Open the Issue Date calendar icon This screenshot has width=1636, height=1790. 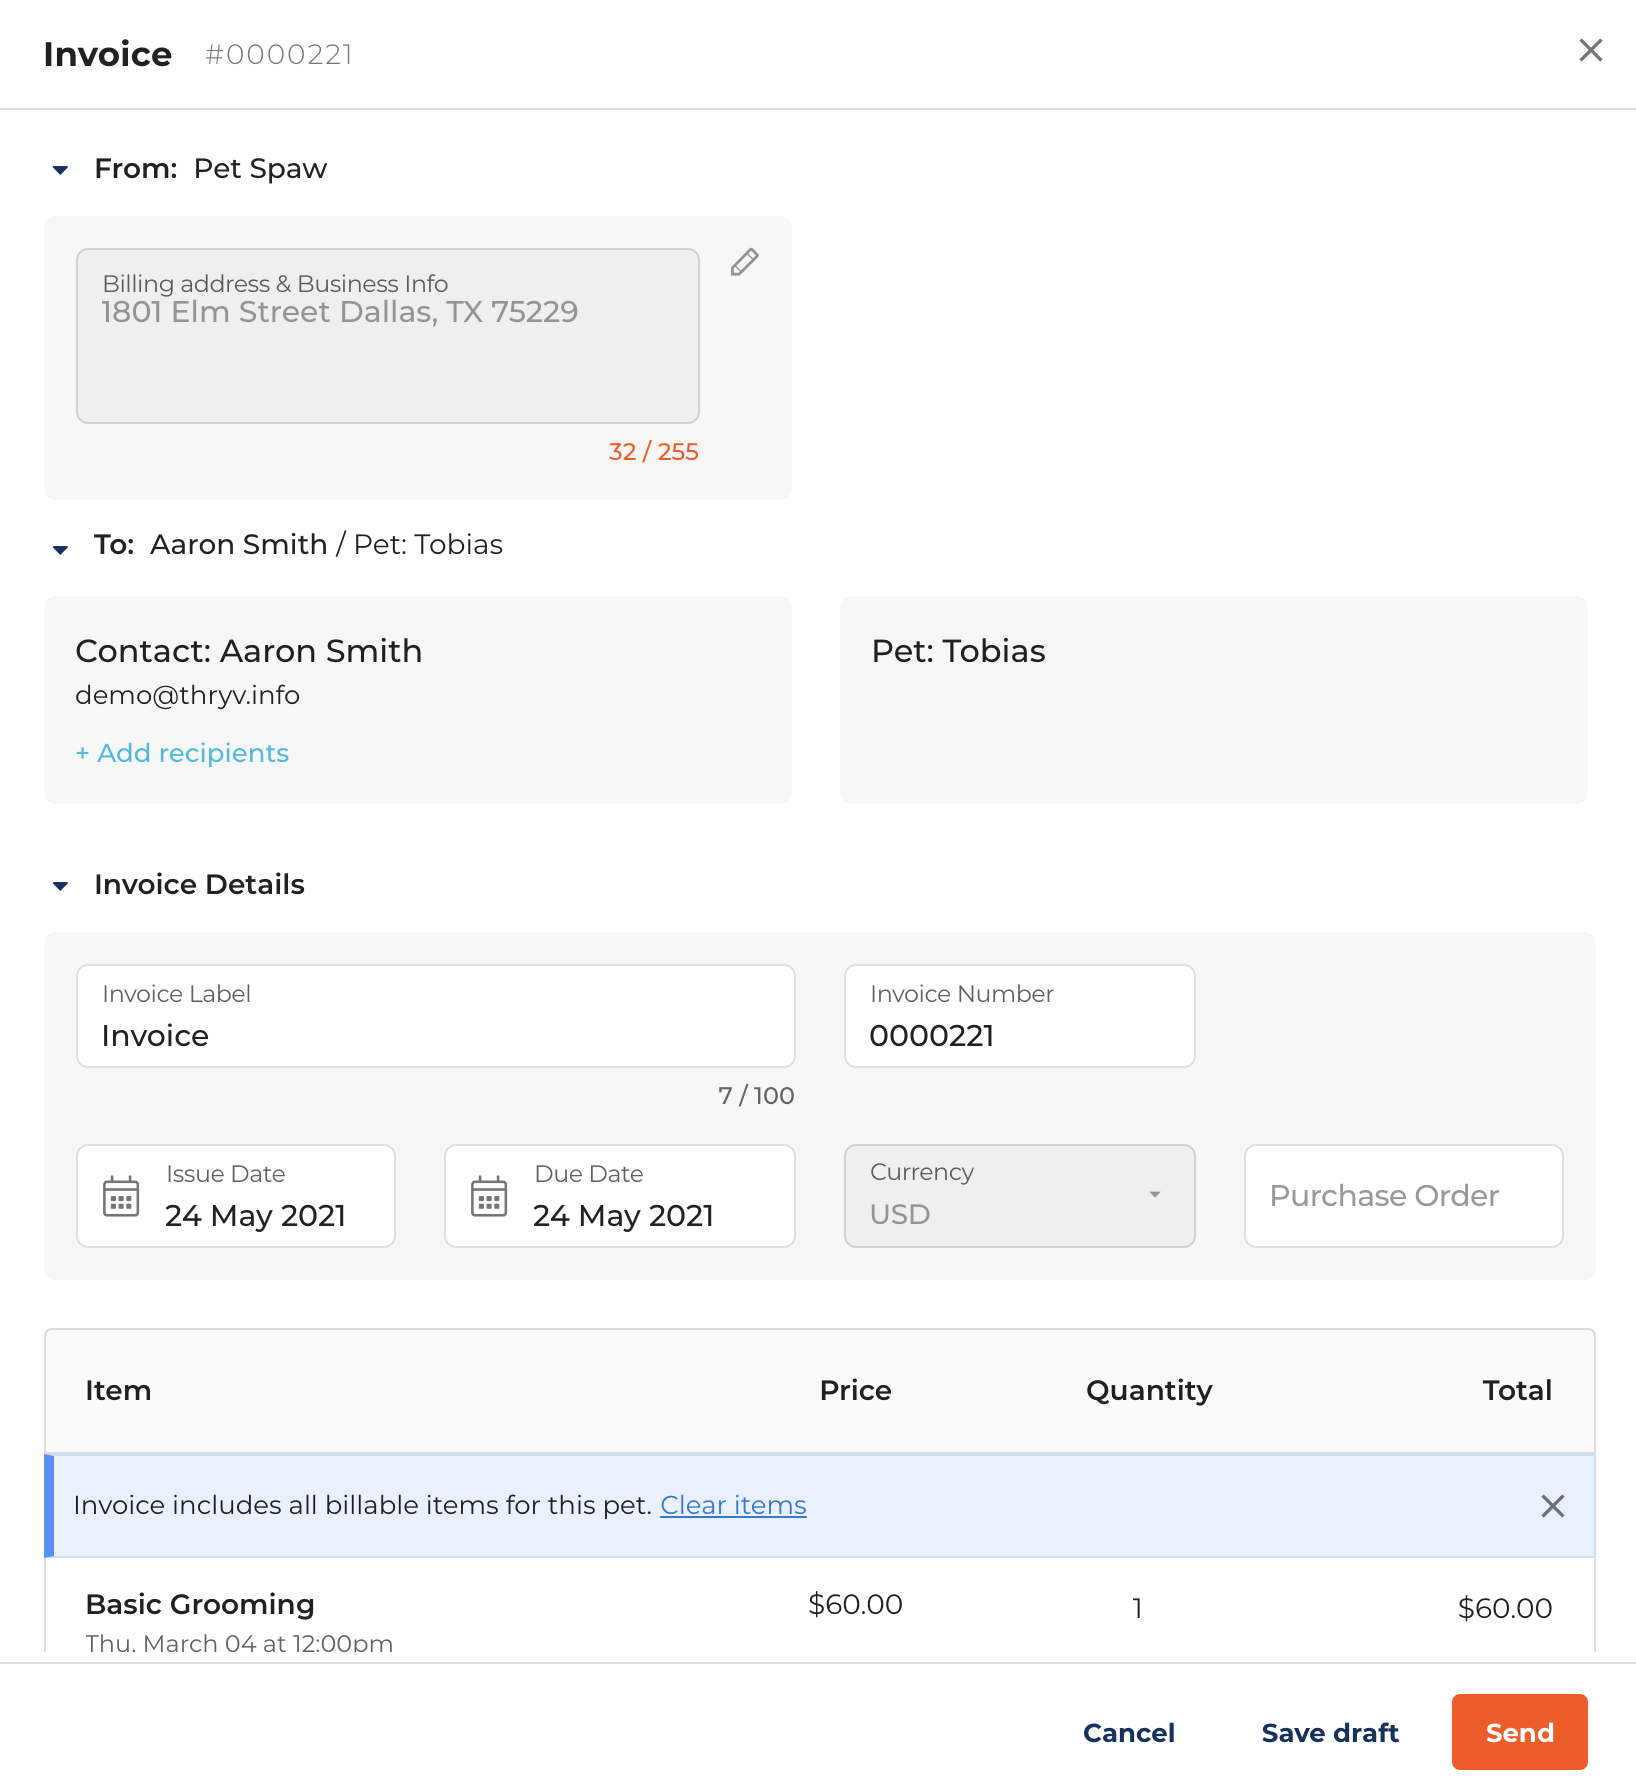[121, 1196]
